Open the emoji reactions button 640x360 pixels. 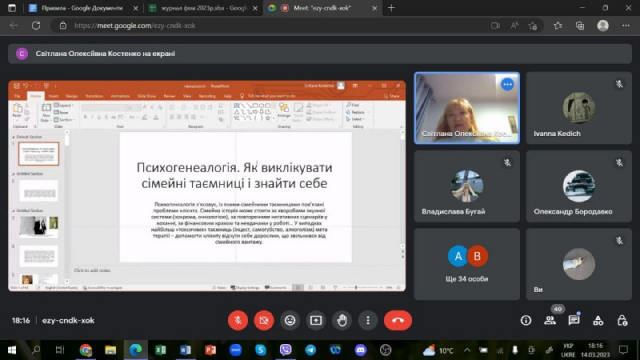[x=290, y=320]
